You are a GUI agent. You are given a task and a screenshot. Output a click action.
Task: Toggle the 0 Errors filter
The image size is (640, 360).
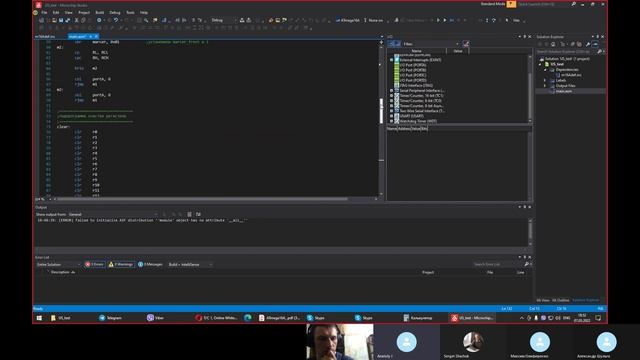point(94,264)
